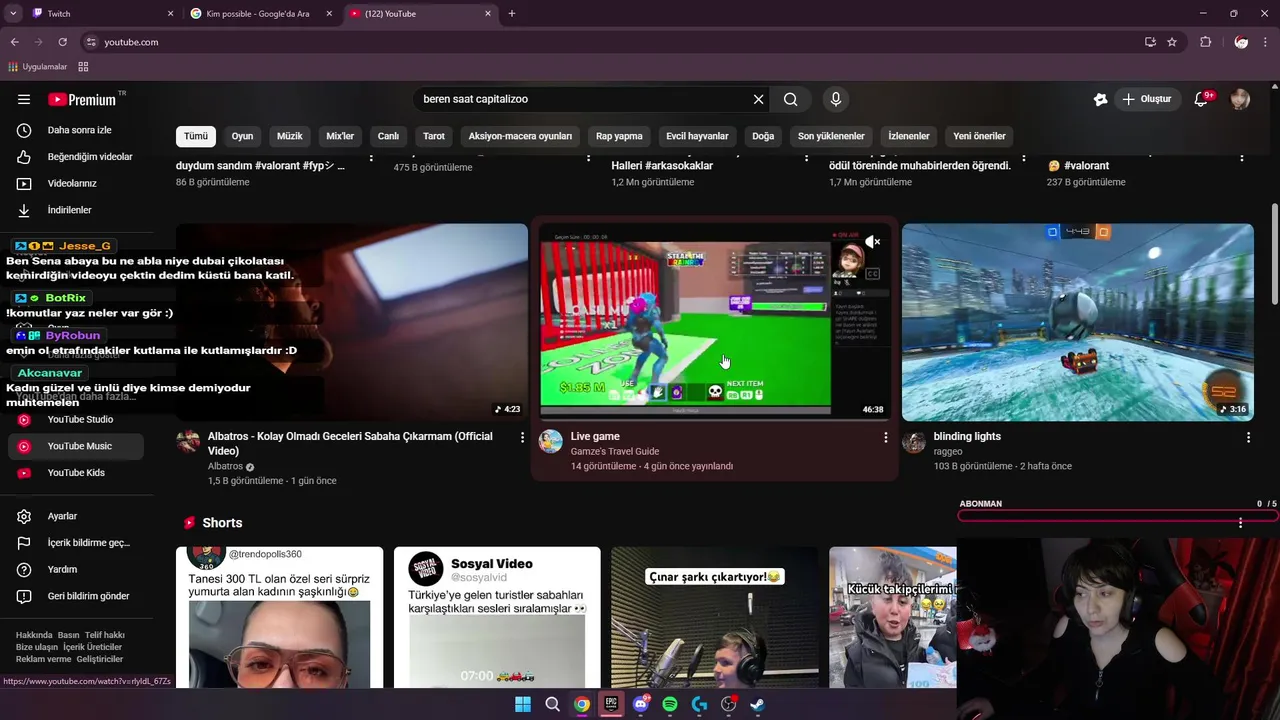Open Videolarınız in sidebar

[76, 183]
